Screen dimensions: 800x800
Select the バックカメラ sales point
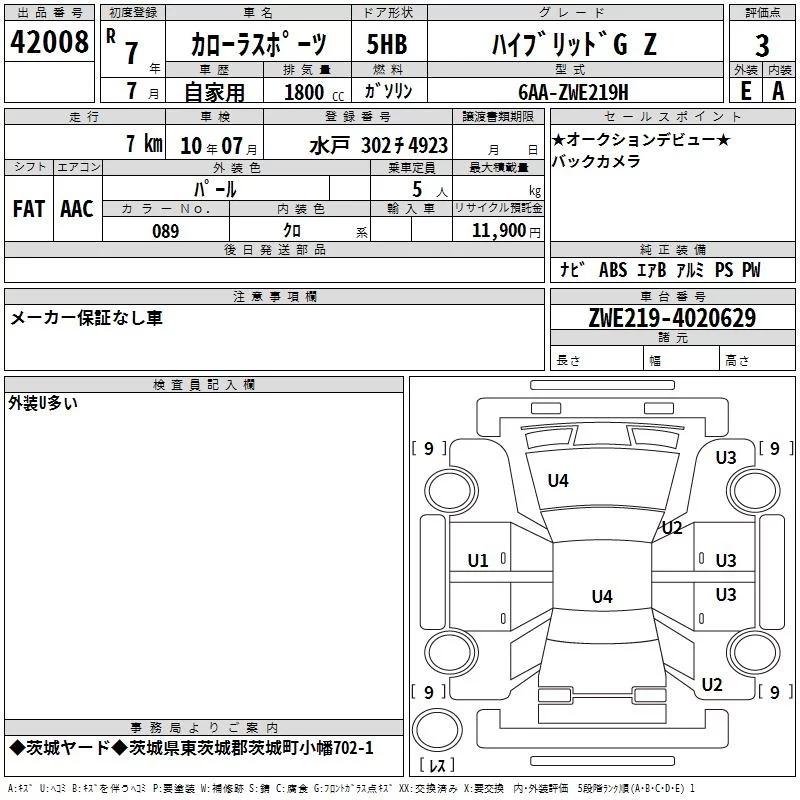point(596,161)
